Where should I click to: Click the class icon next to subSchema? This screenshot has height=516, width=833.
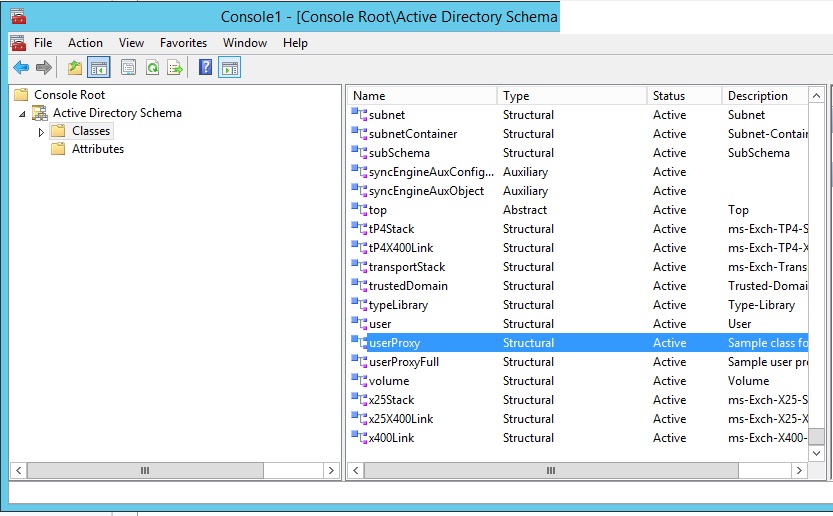point(359,153)
